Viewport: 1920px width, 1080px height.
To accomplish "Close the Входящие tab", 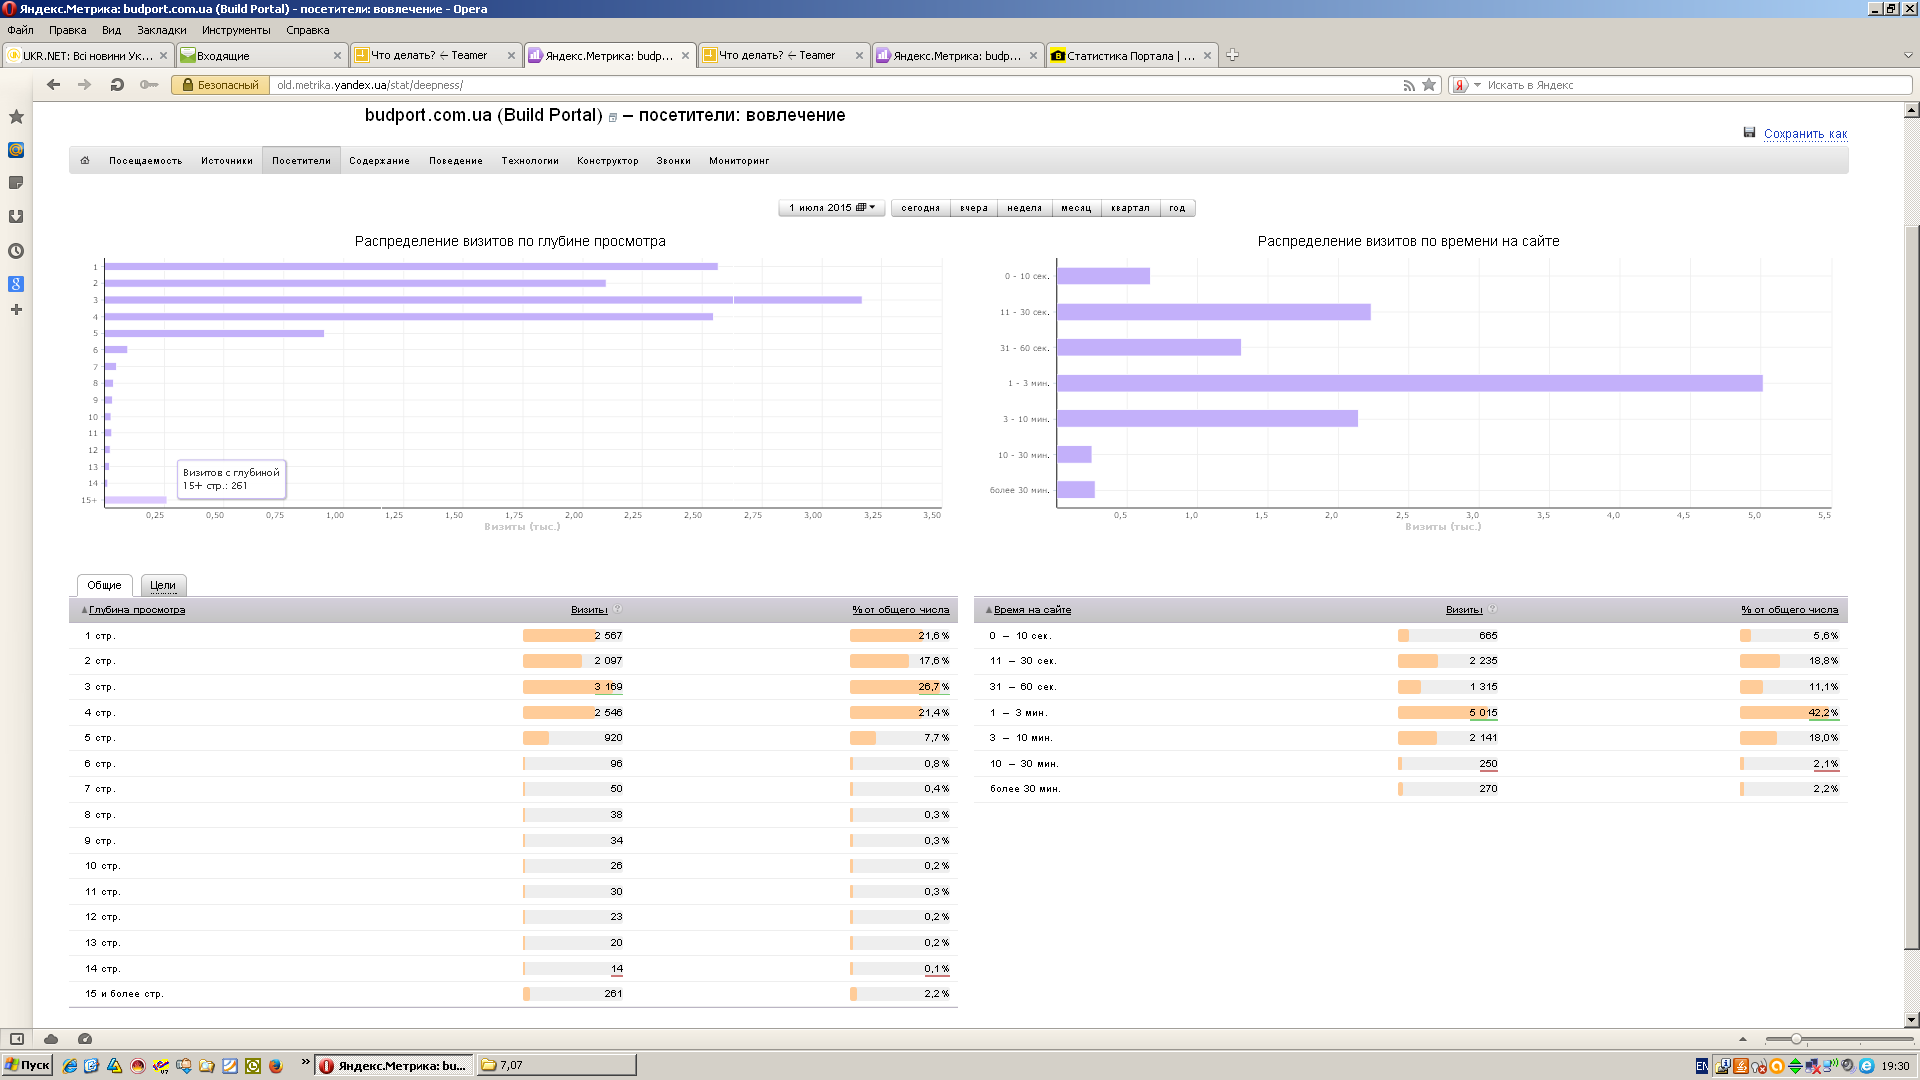I will click(337, 56).
